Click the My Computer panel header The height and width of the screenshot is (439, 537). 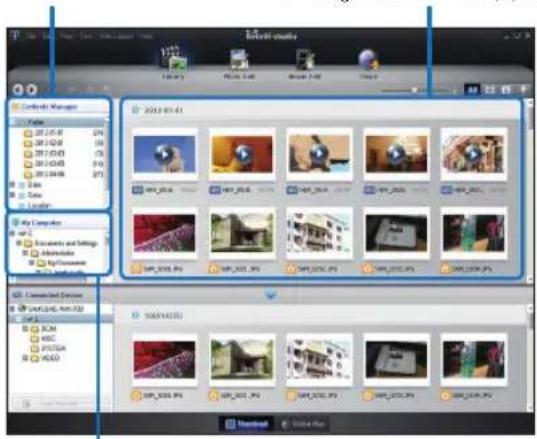58,223
